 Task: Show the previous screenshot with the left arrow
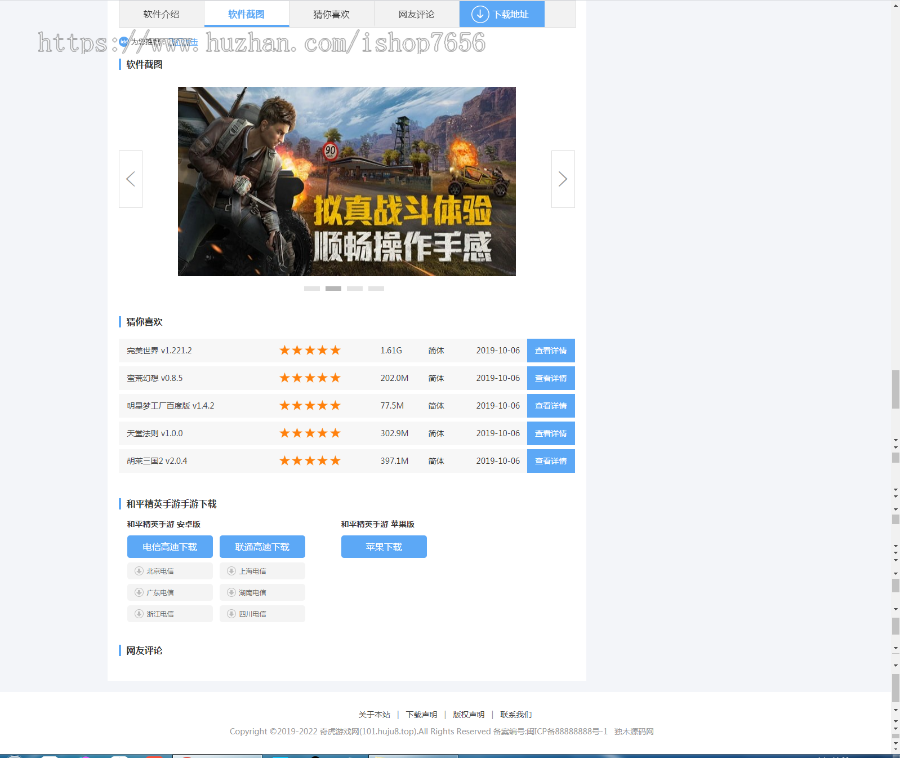pyautogui.click(x=131, y=179)
